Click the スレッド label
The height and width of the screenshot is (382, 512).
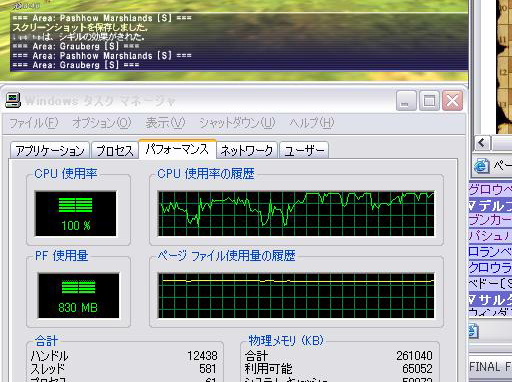(48, 369)
